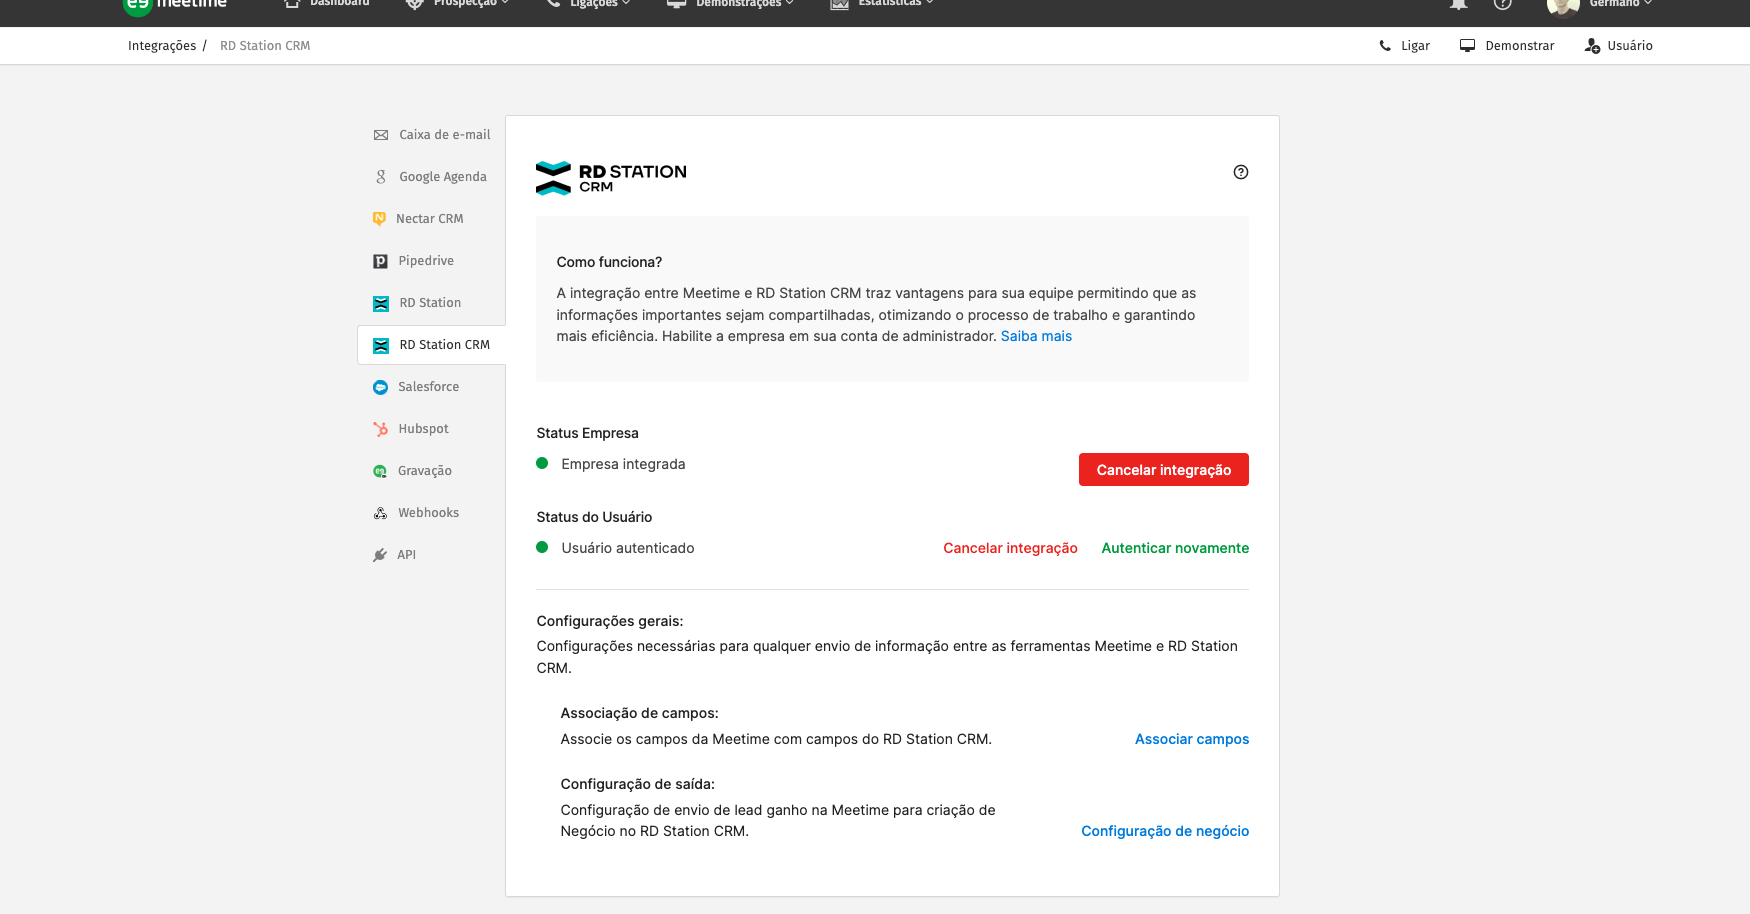Screen dimensions: 1750x914
Task: Click the monitor icon next to Demonstrar
Action: (1467, 46)
